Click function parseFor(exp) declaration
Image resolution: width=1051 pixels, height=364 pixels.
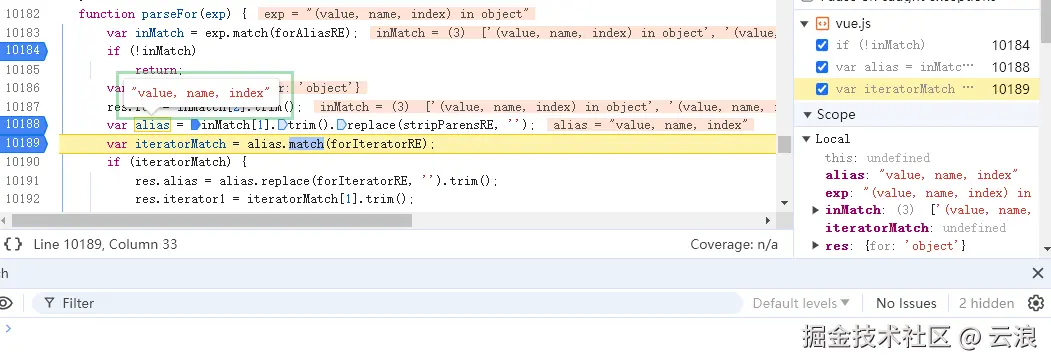pyautogui.click(x=164, y=14)
